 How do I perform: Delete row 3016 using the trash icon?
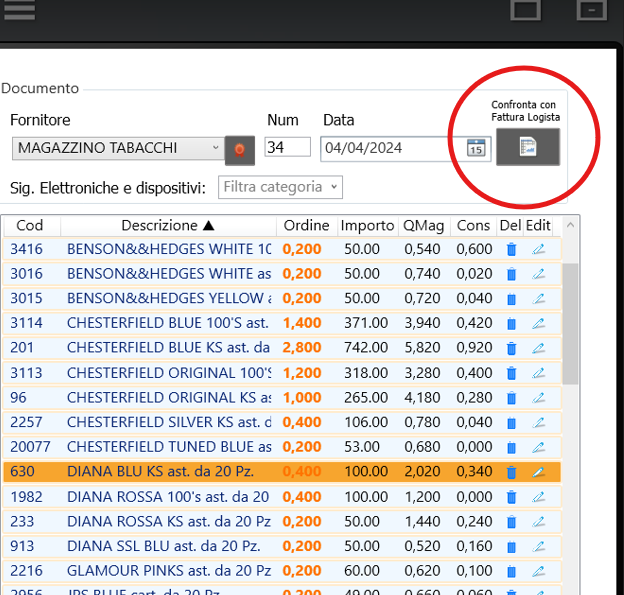click(x=511, y=274)
